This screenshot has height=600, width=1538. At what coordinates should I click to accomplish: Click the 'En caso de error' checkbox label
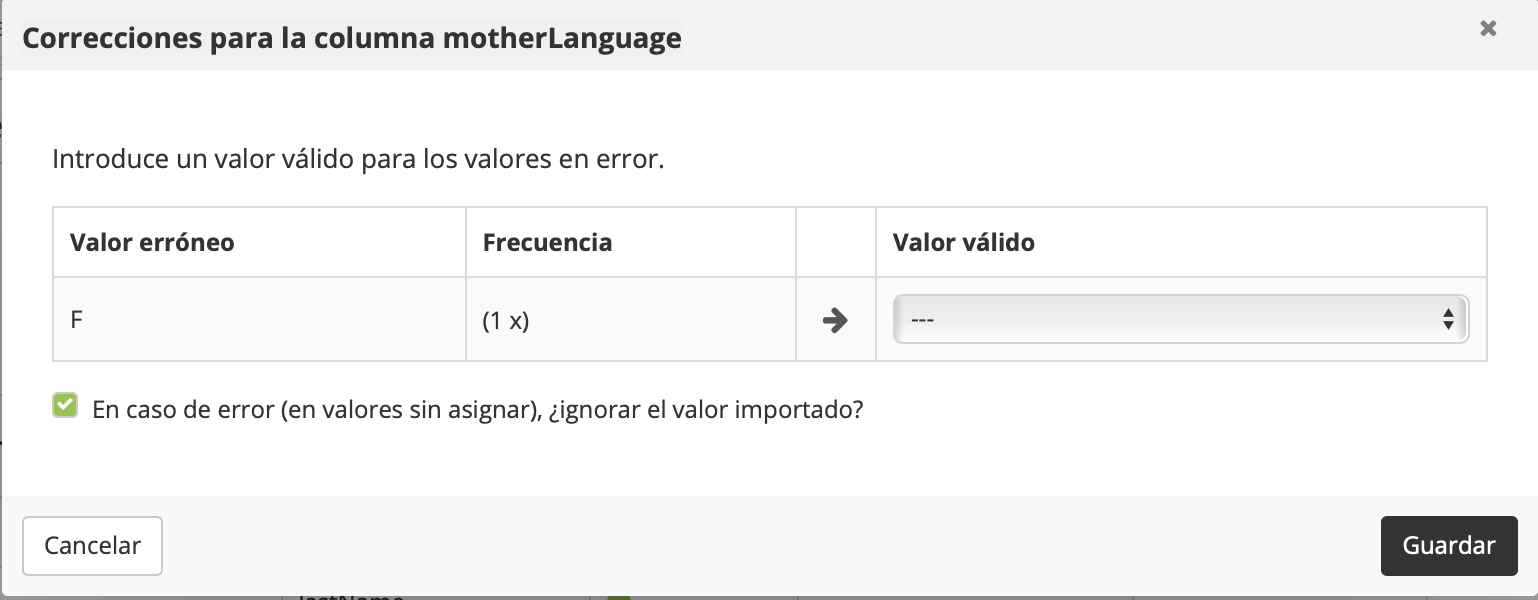coord(477,410)
